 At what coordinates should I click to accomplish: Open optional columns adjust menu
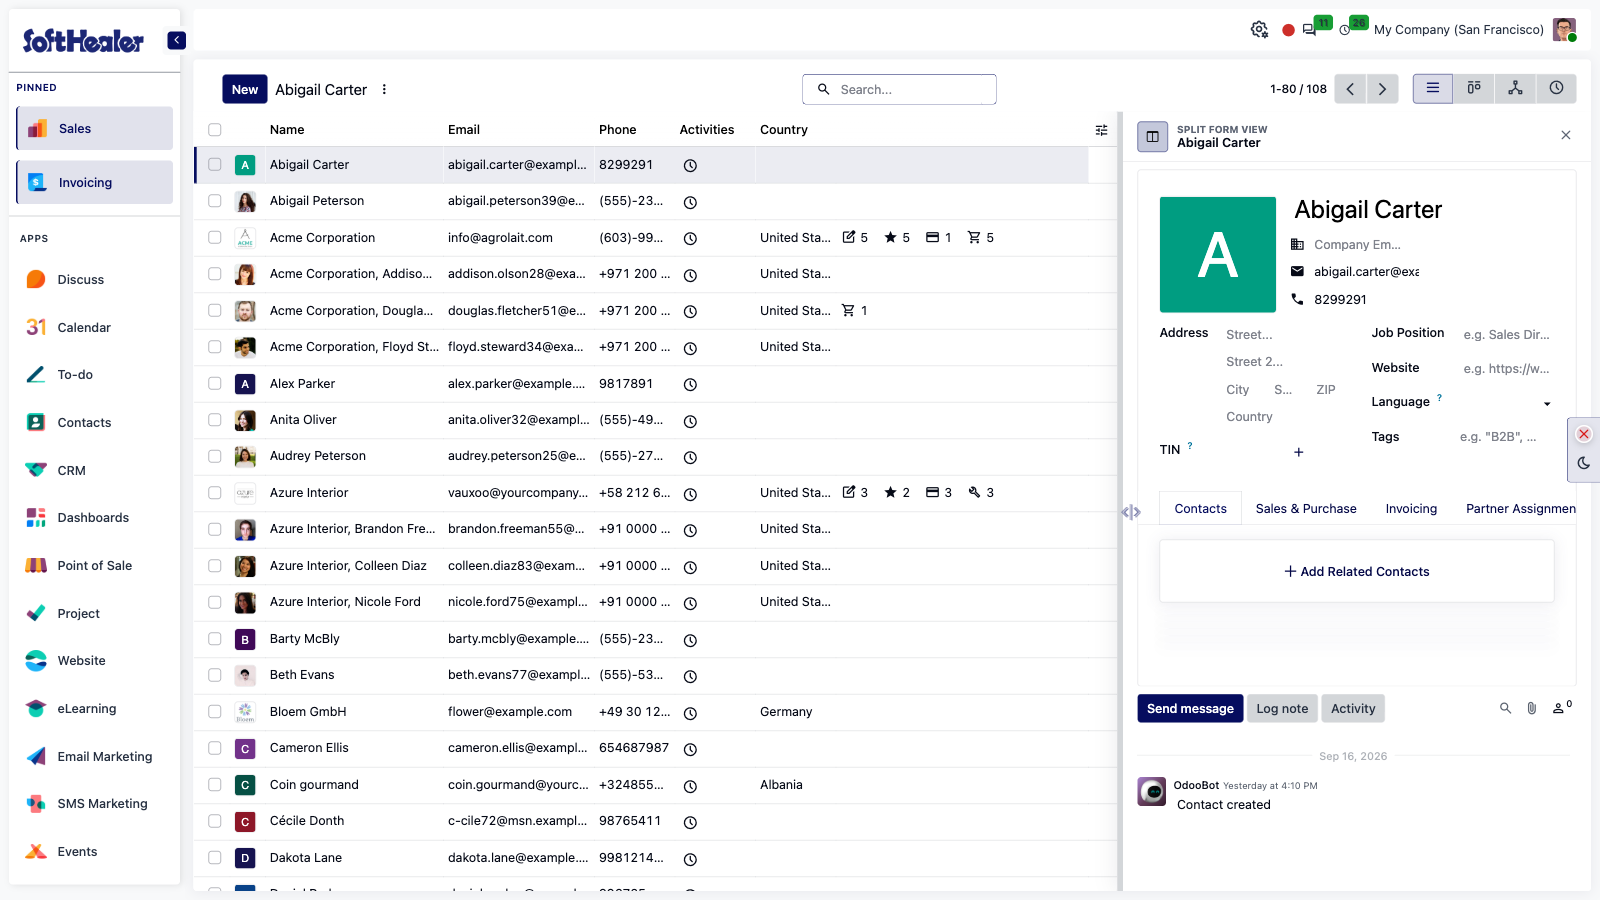pos(1101,130)
